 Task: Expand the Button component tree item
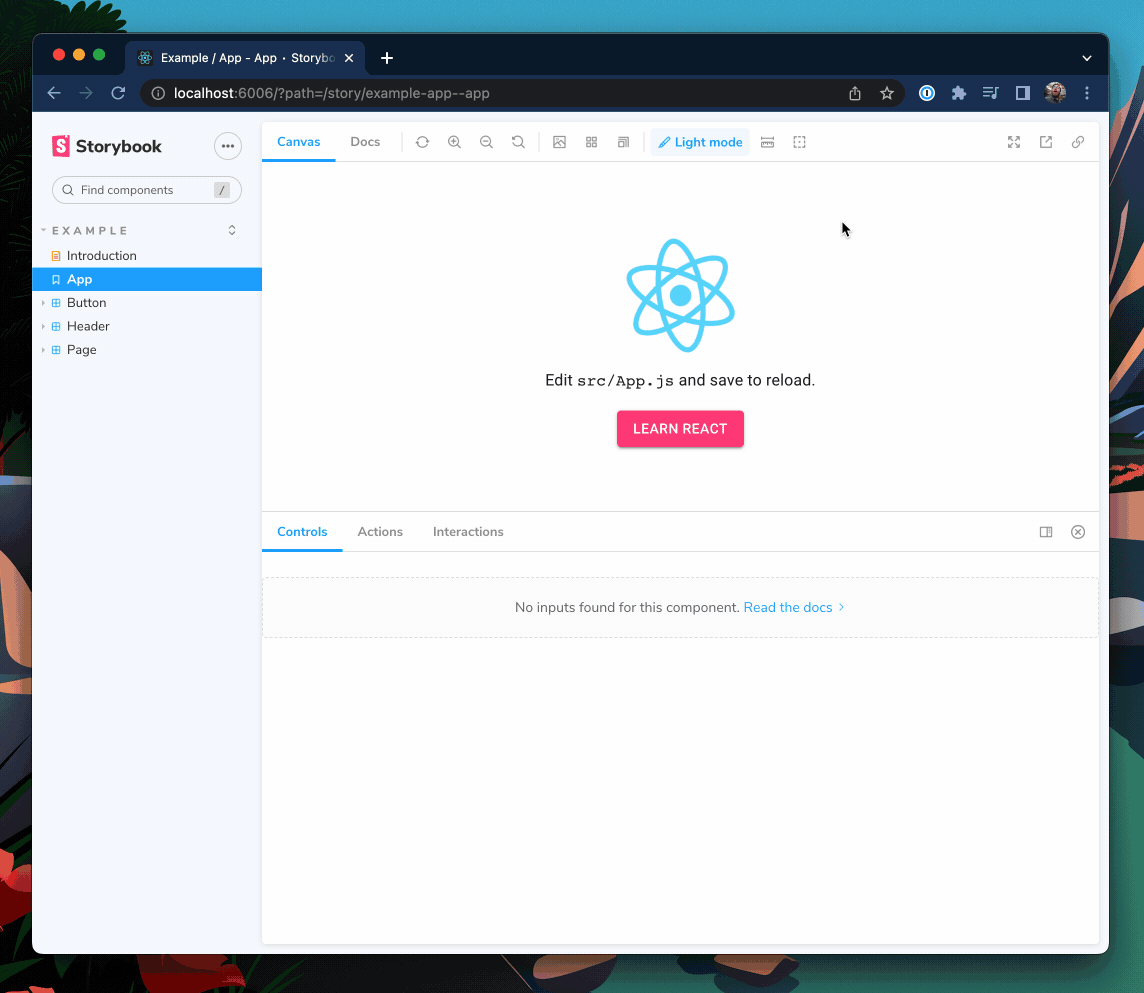(43, 302)
